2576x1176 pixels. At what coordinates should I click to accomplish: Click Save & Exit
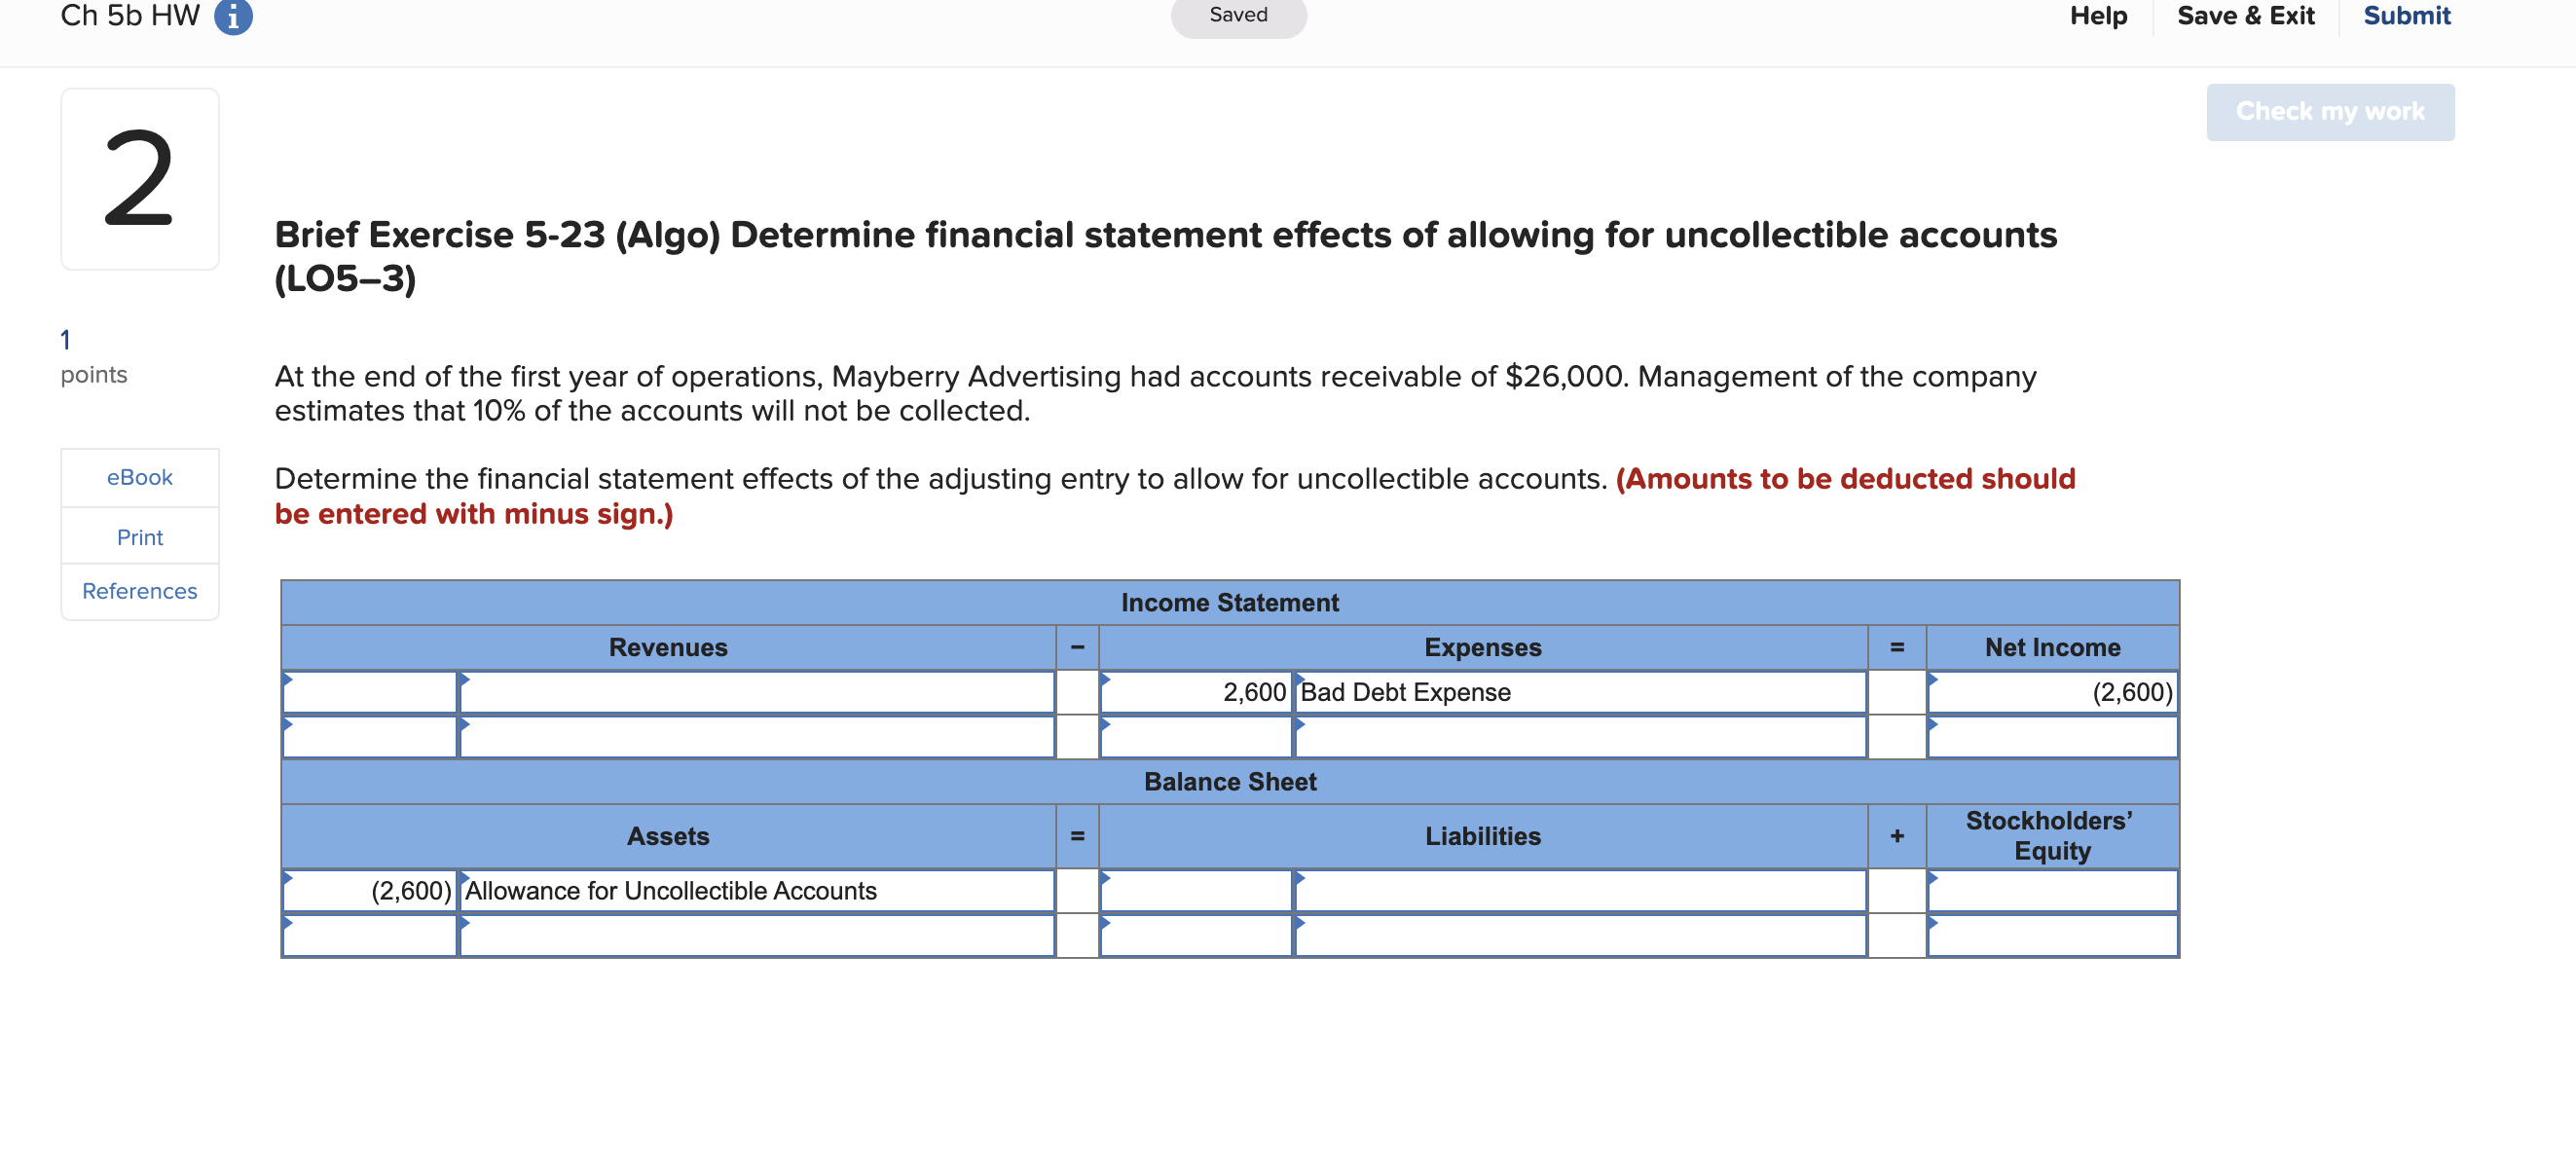point(2245,17)
